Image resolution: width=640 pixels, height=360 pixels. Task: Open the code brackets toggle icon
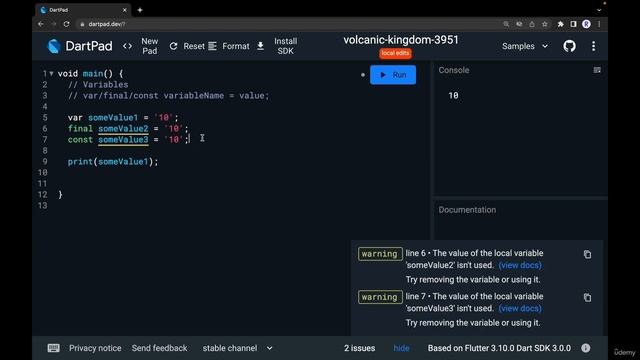pos(127,46)
